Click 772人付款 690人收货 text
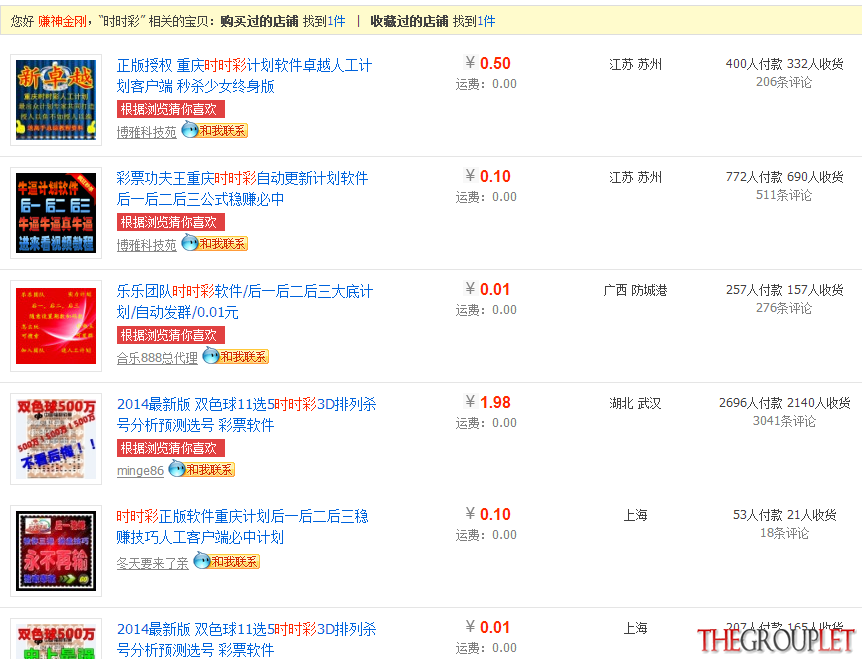862x659 pixels. coord(784,177)
